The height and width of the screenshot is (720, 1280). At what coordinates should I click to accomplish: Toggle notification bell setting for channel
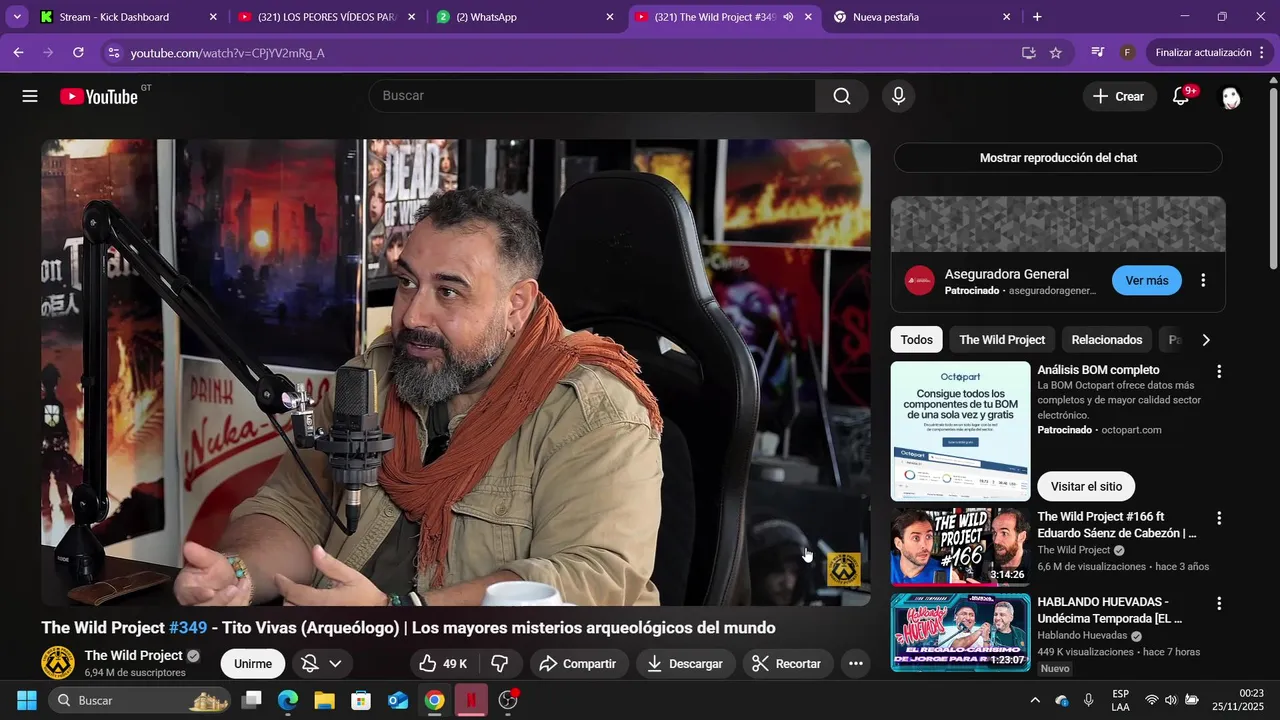tap(310, 663)
